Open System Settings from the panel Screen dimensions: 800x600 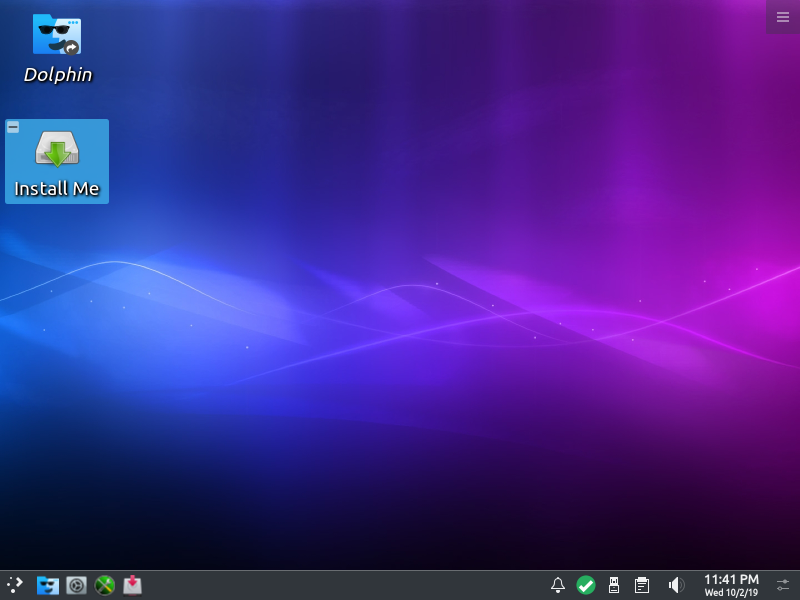tap(77, 585)
